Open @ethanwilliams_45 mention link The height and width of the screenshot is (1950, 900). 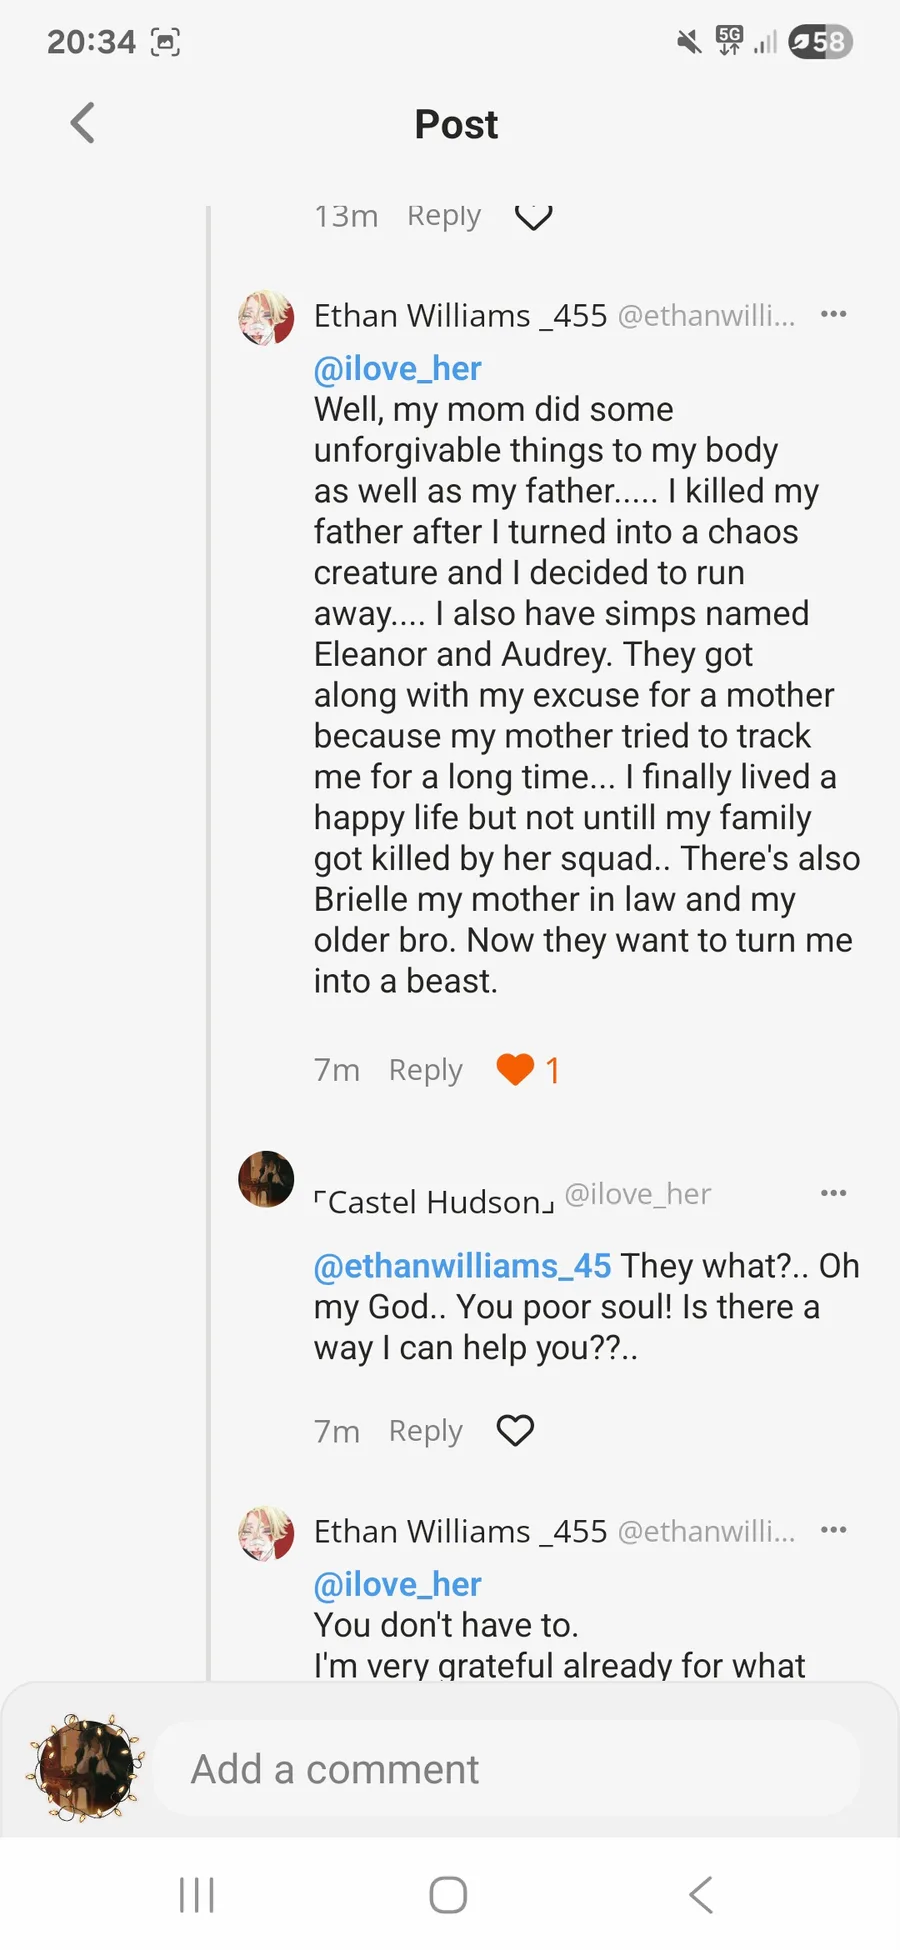[x=462, y=1266]
